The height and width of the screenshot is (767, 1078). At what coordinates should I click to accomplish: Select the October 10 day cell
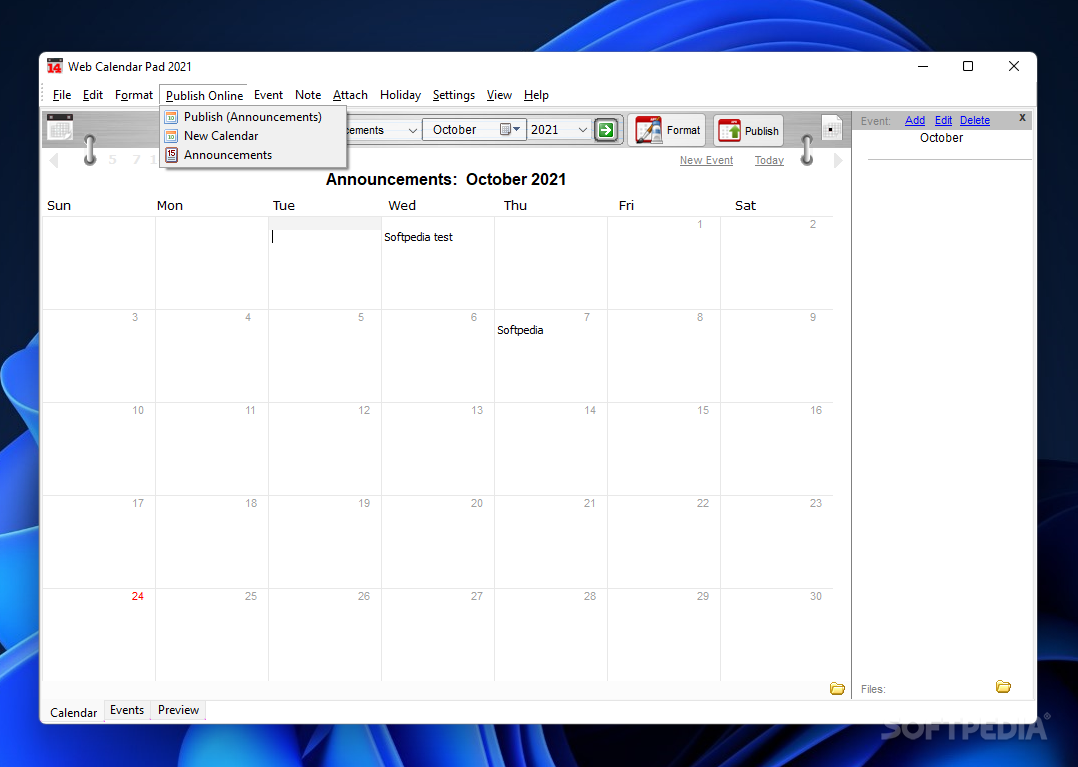(99, 449)
